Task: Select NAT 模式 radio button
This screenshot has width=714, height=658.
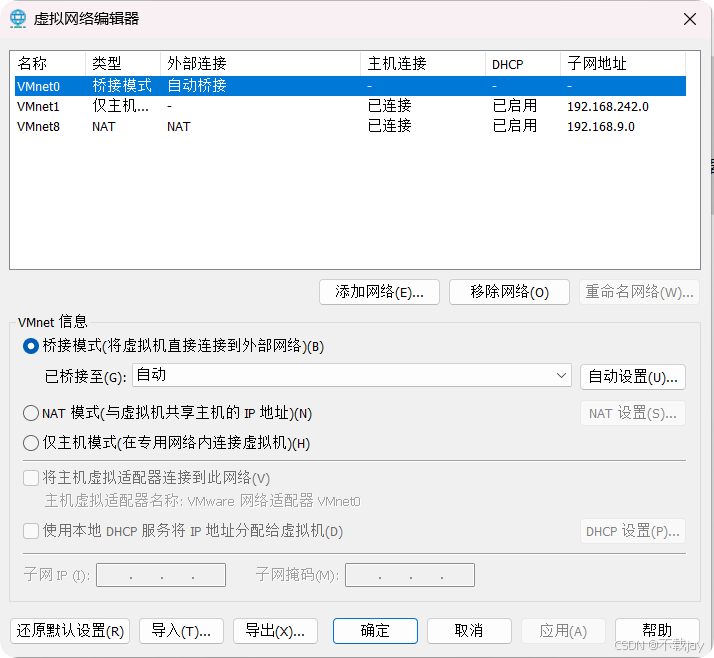Action: (x=31, y=413)
